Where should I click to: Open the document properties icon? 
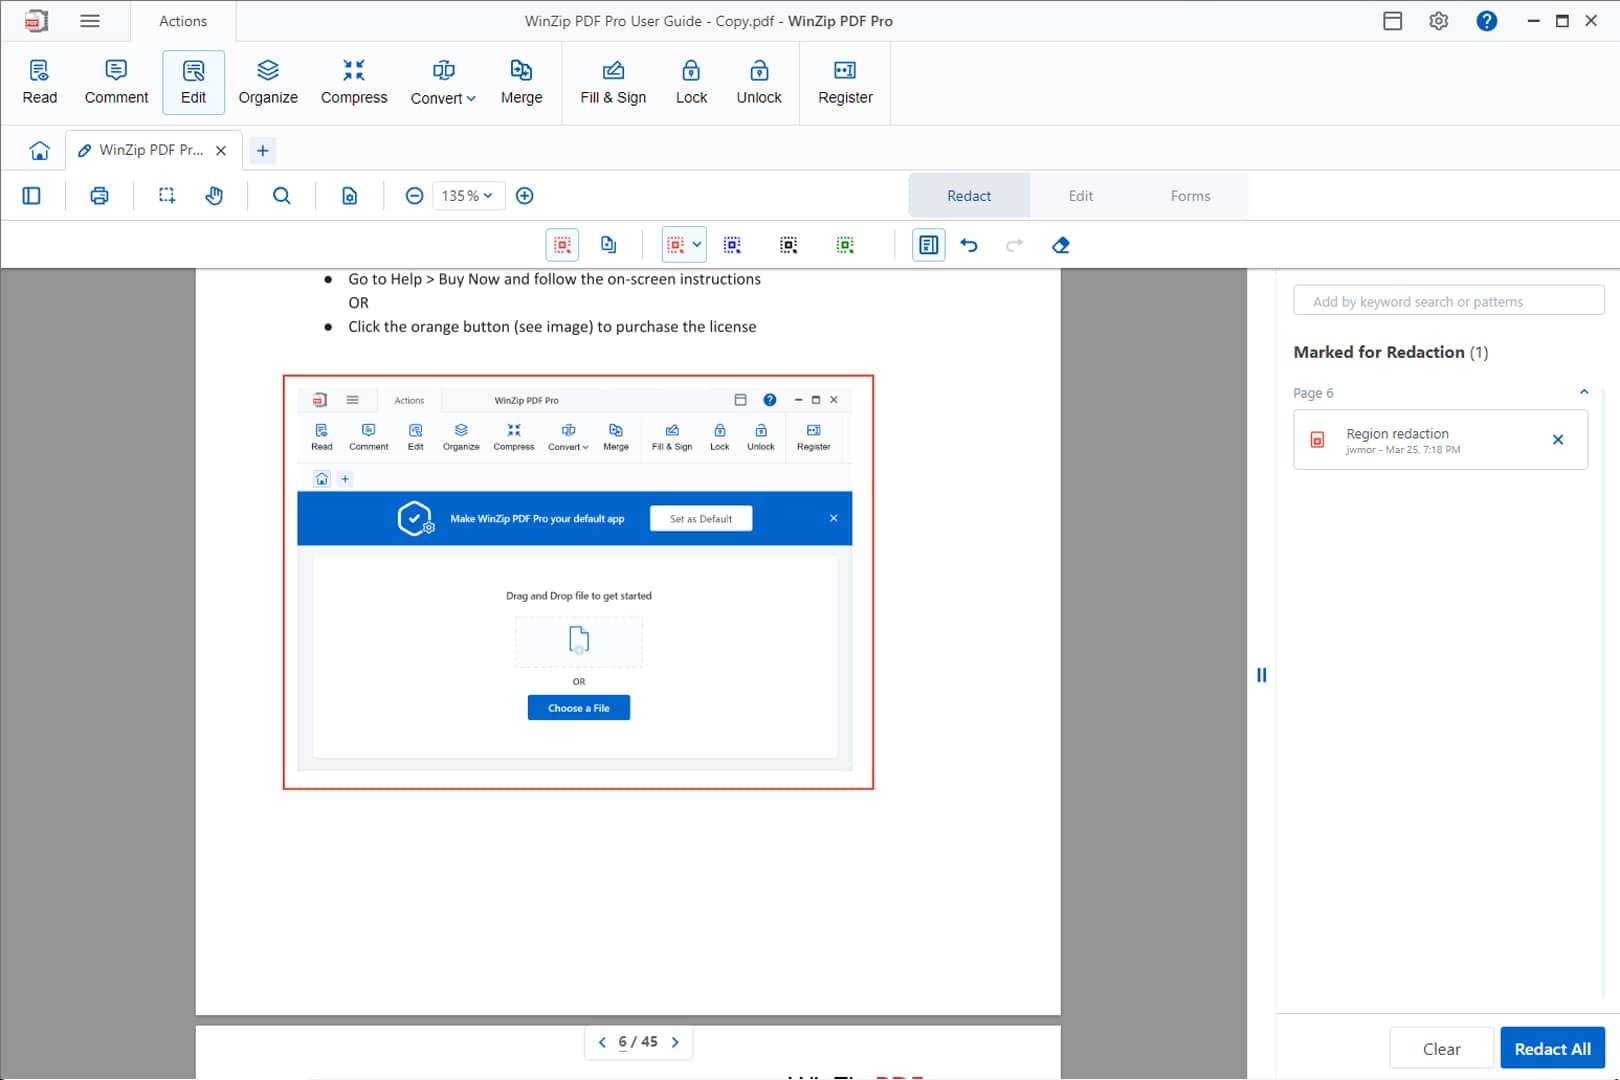click(x=349, y=196)
